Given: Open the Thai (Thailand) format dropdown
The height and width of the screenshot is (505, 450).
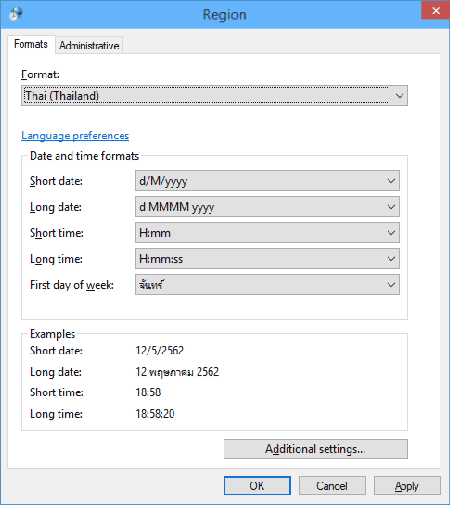Looking at the screenshot, I should click(x=214, y=96).
